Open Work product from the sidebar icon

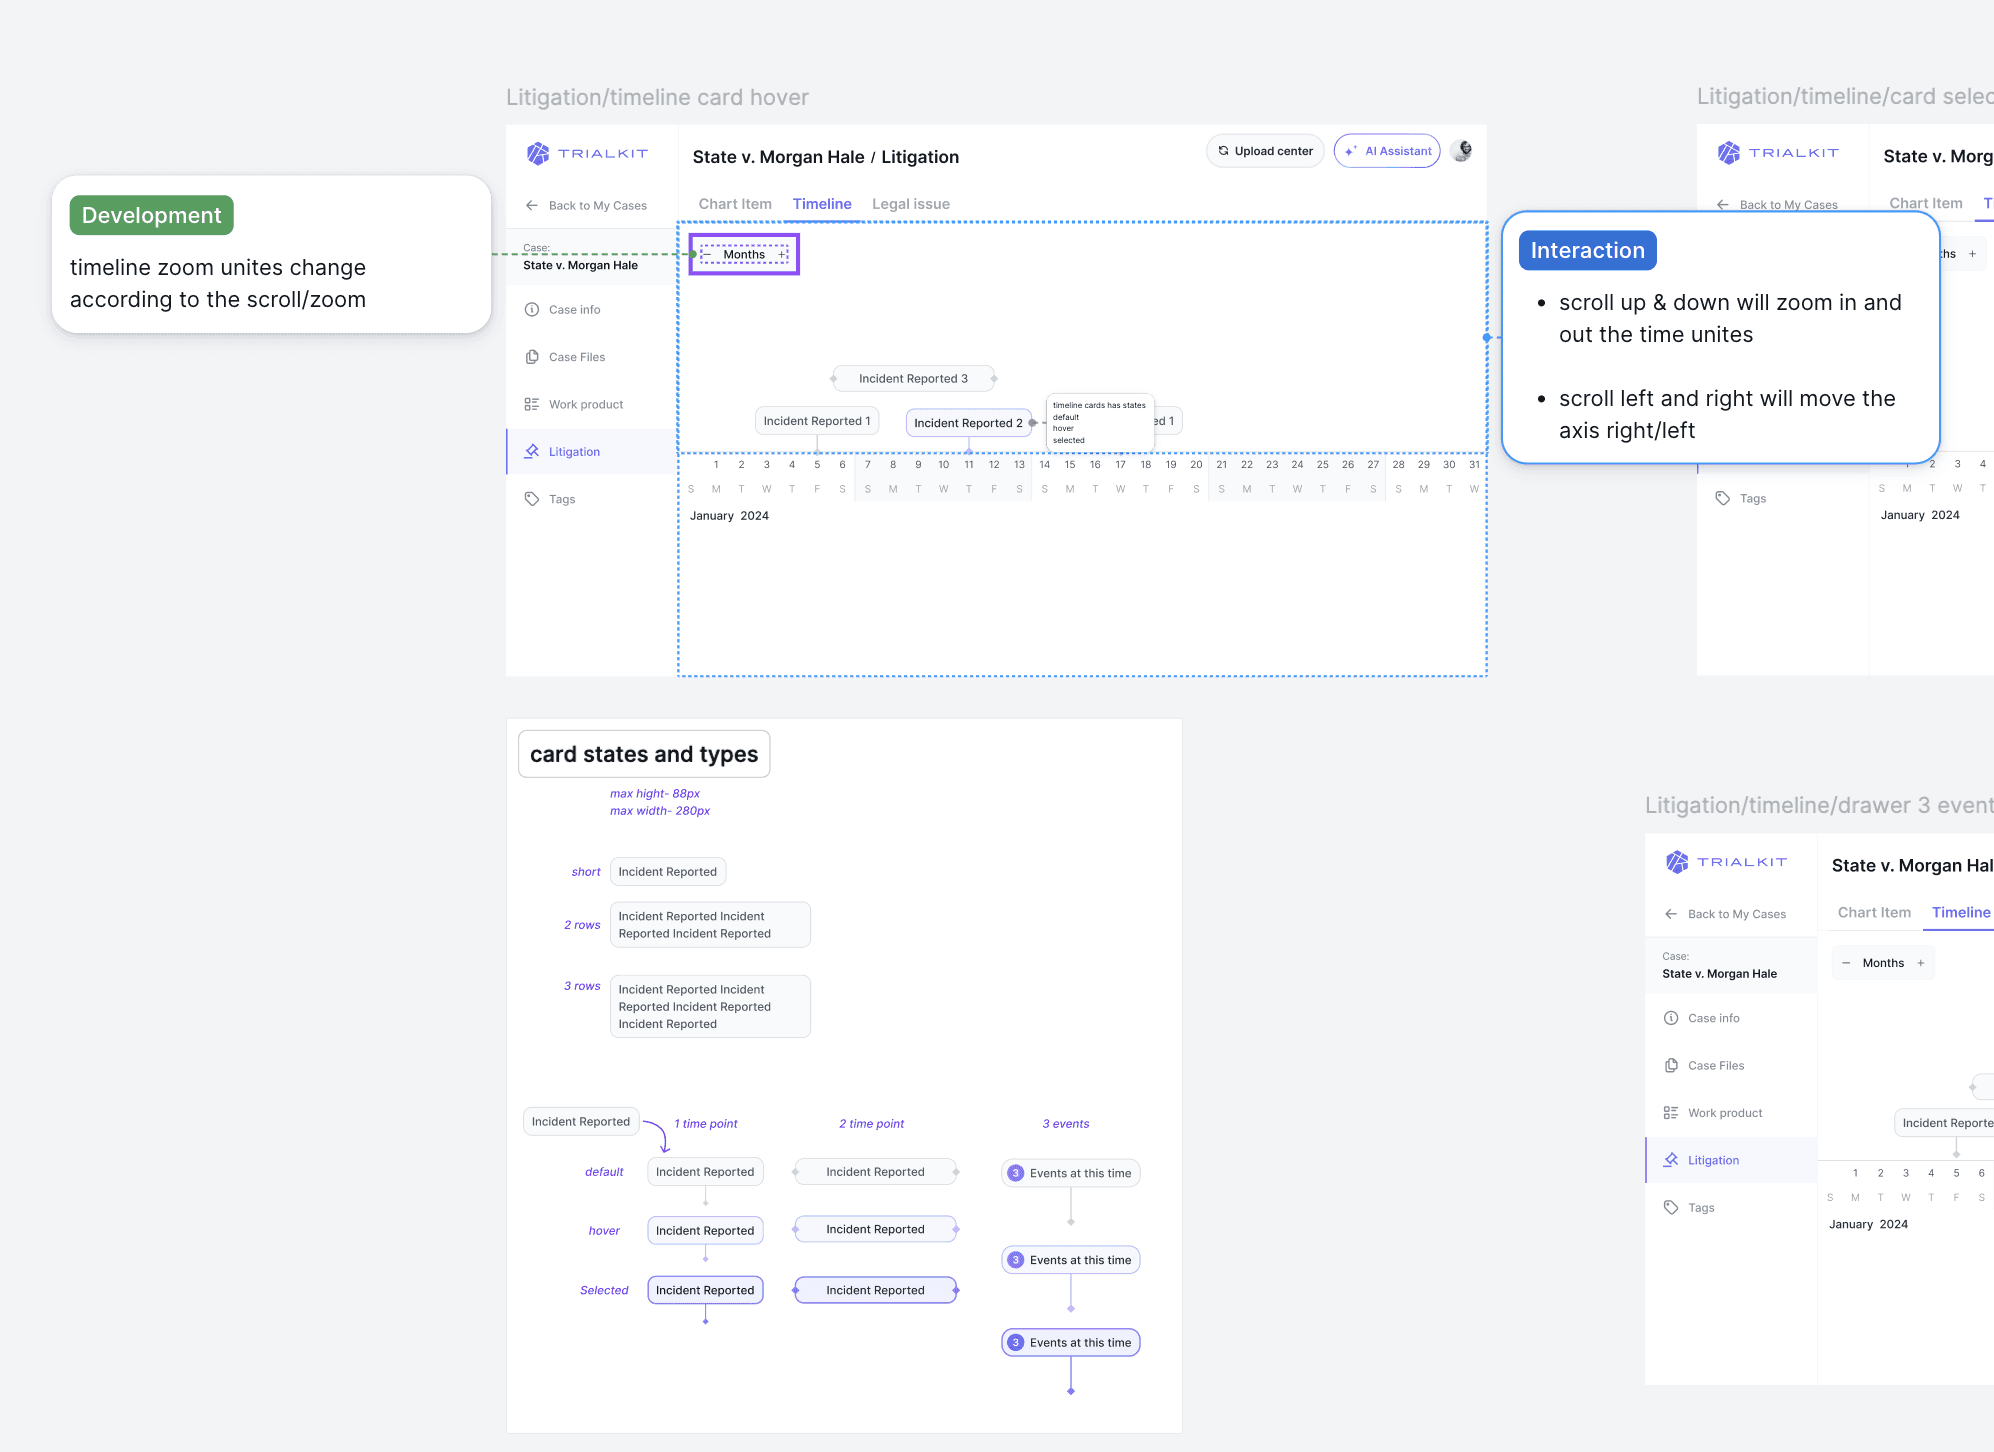[x=532, y=404]
